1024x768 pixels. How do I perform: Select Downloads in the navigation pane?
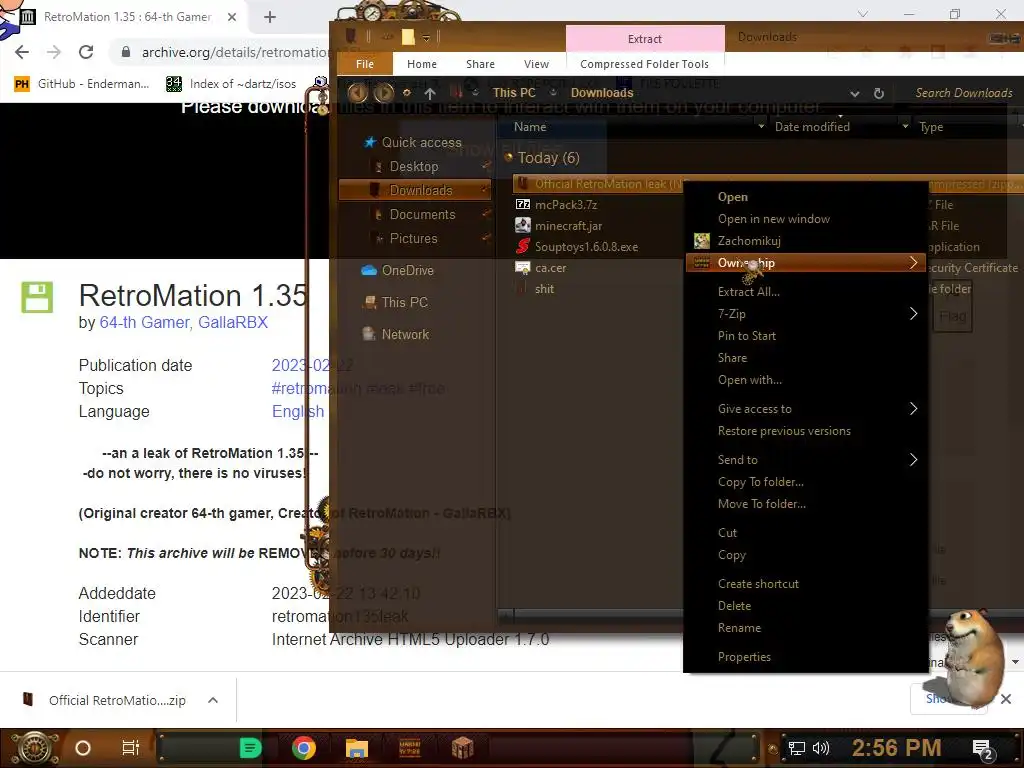(x=415, y=190)
